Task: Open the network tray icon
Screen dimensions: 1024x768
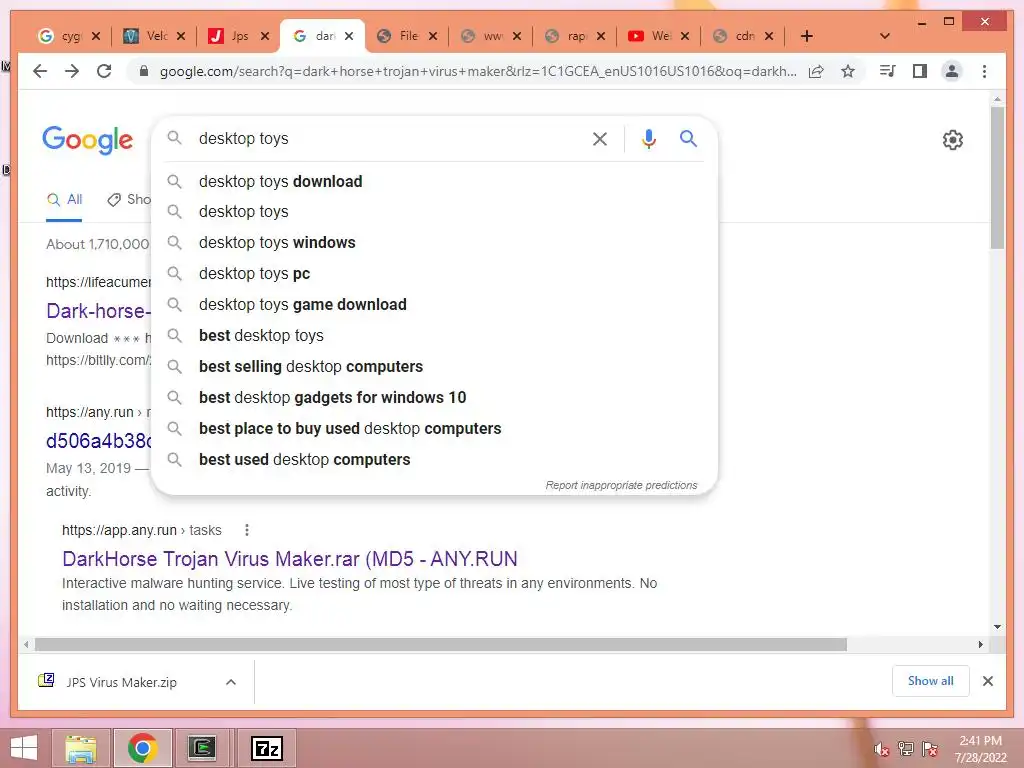Action: pyautogui.click(x=906, y=749)
